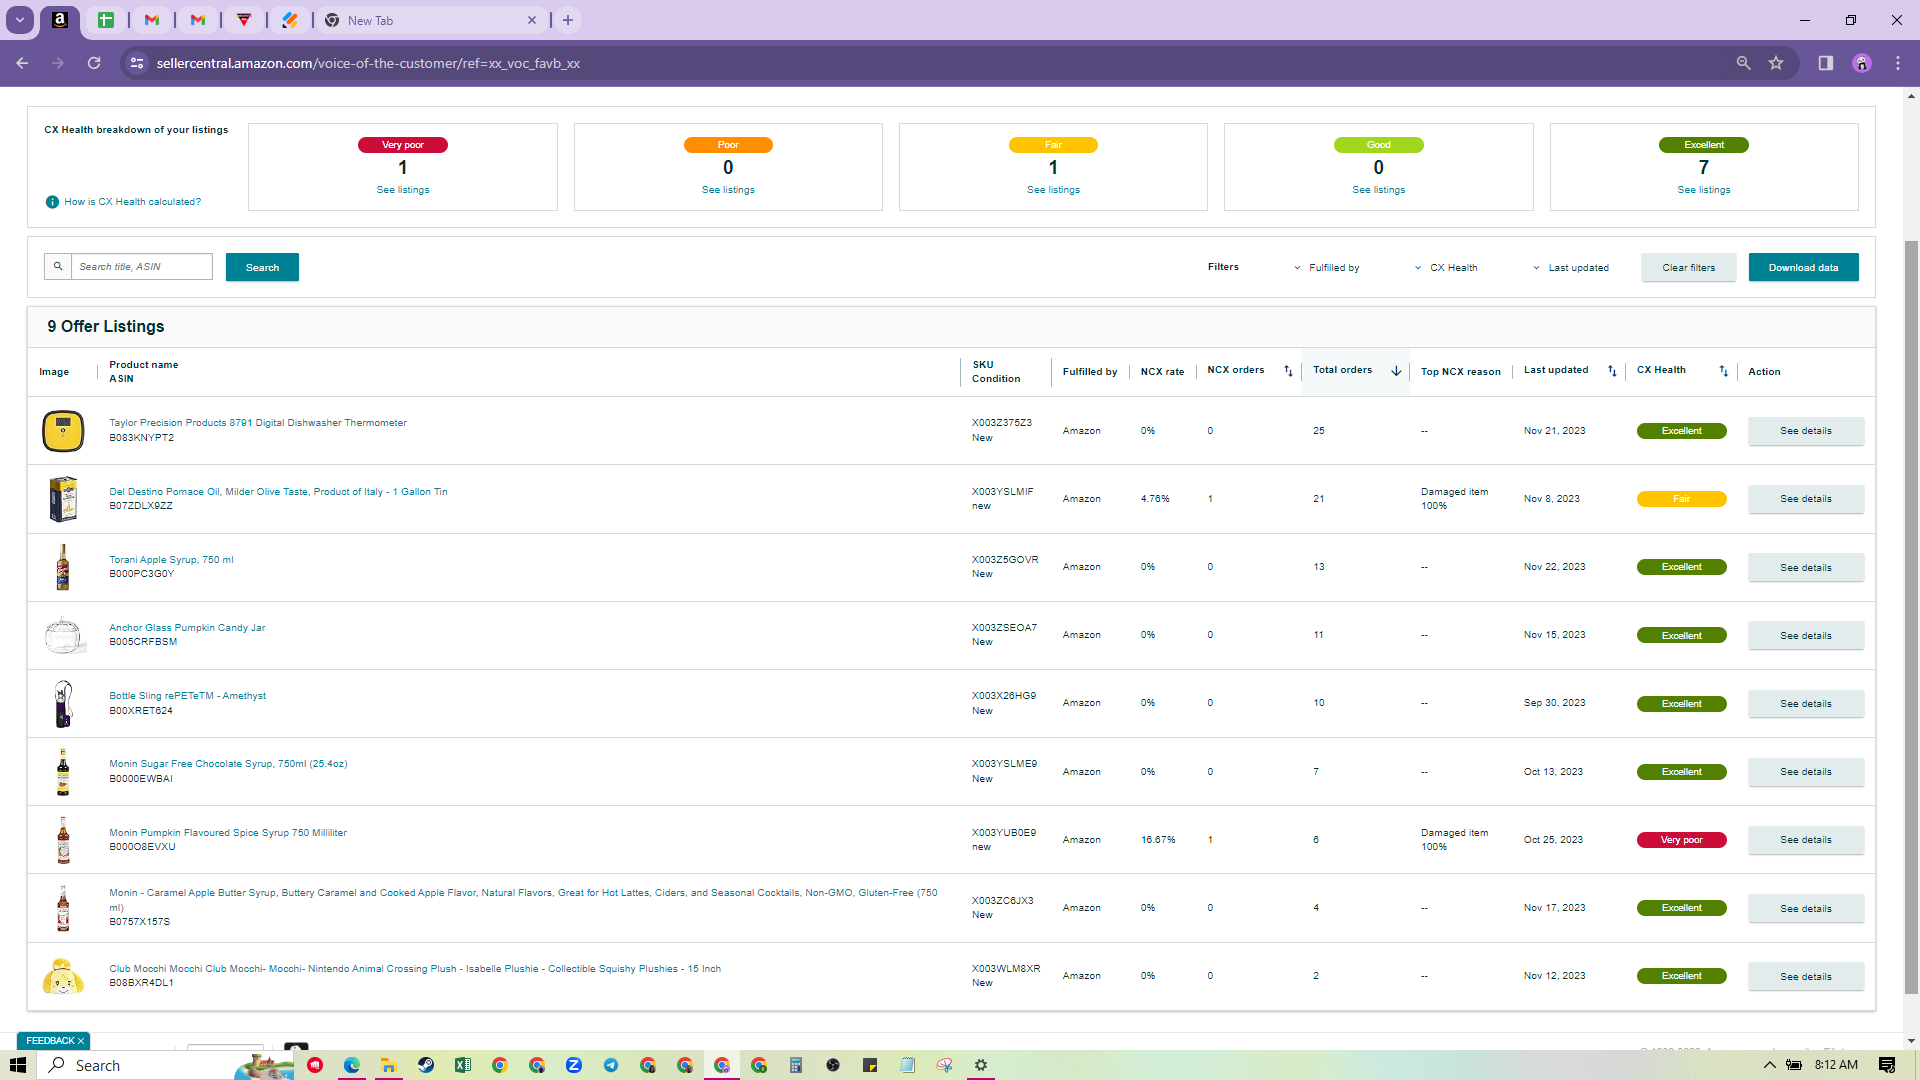Screen dimensions: 1920x1080
Task: See details for Monin Pumpkin Spice Syrup
Action: coord(1805,840)
